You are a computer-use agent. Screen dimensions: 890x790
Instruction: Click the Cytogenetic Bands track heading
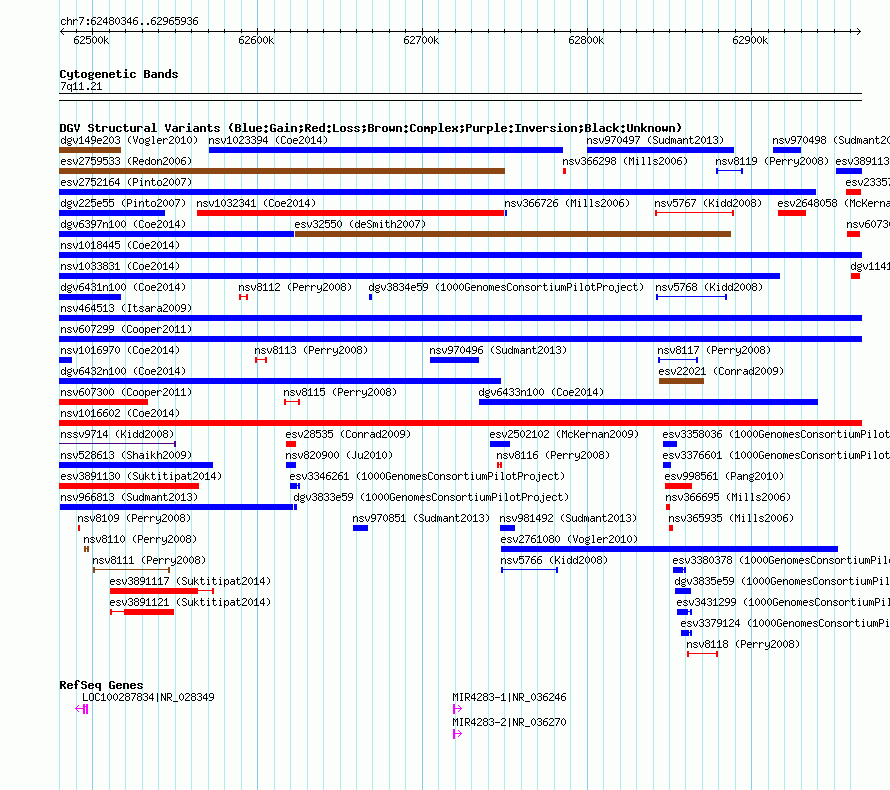[119, 74]
